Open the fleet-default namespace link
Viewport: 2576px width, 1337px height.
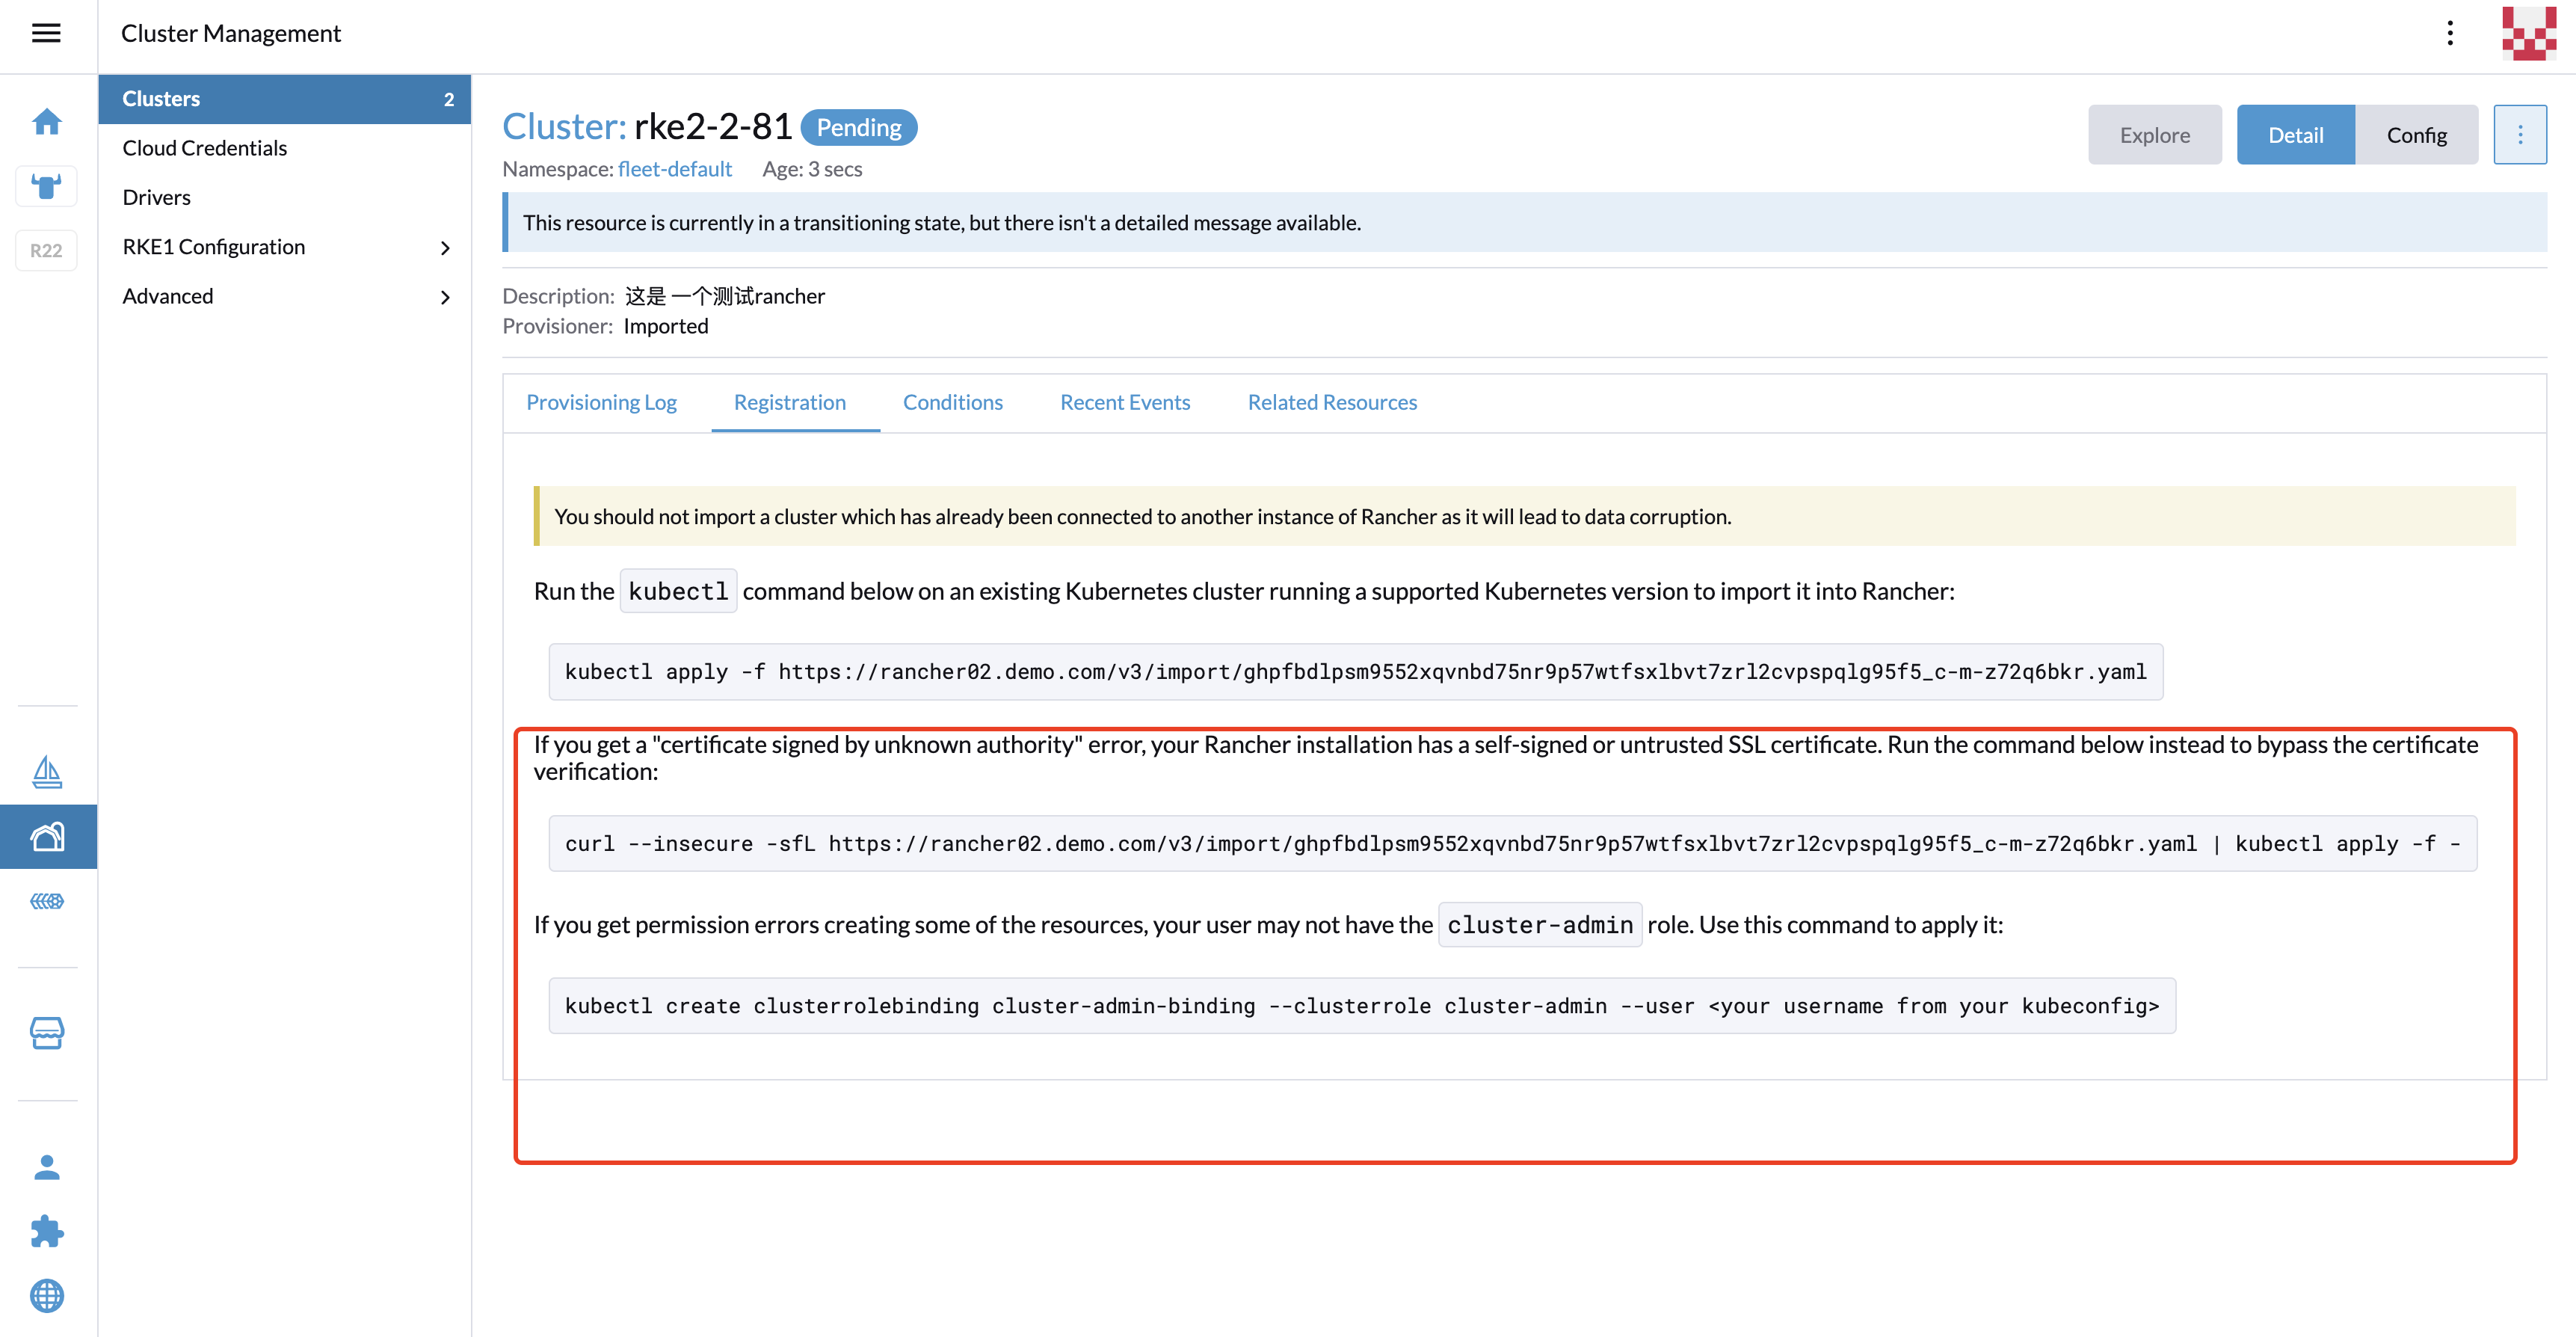675,169
